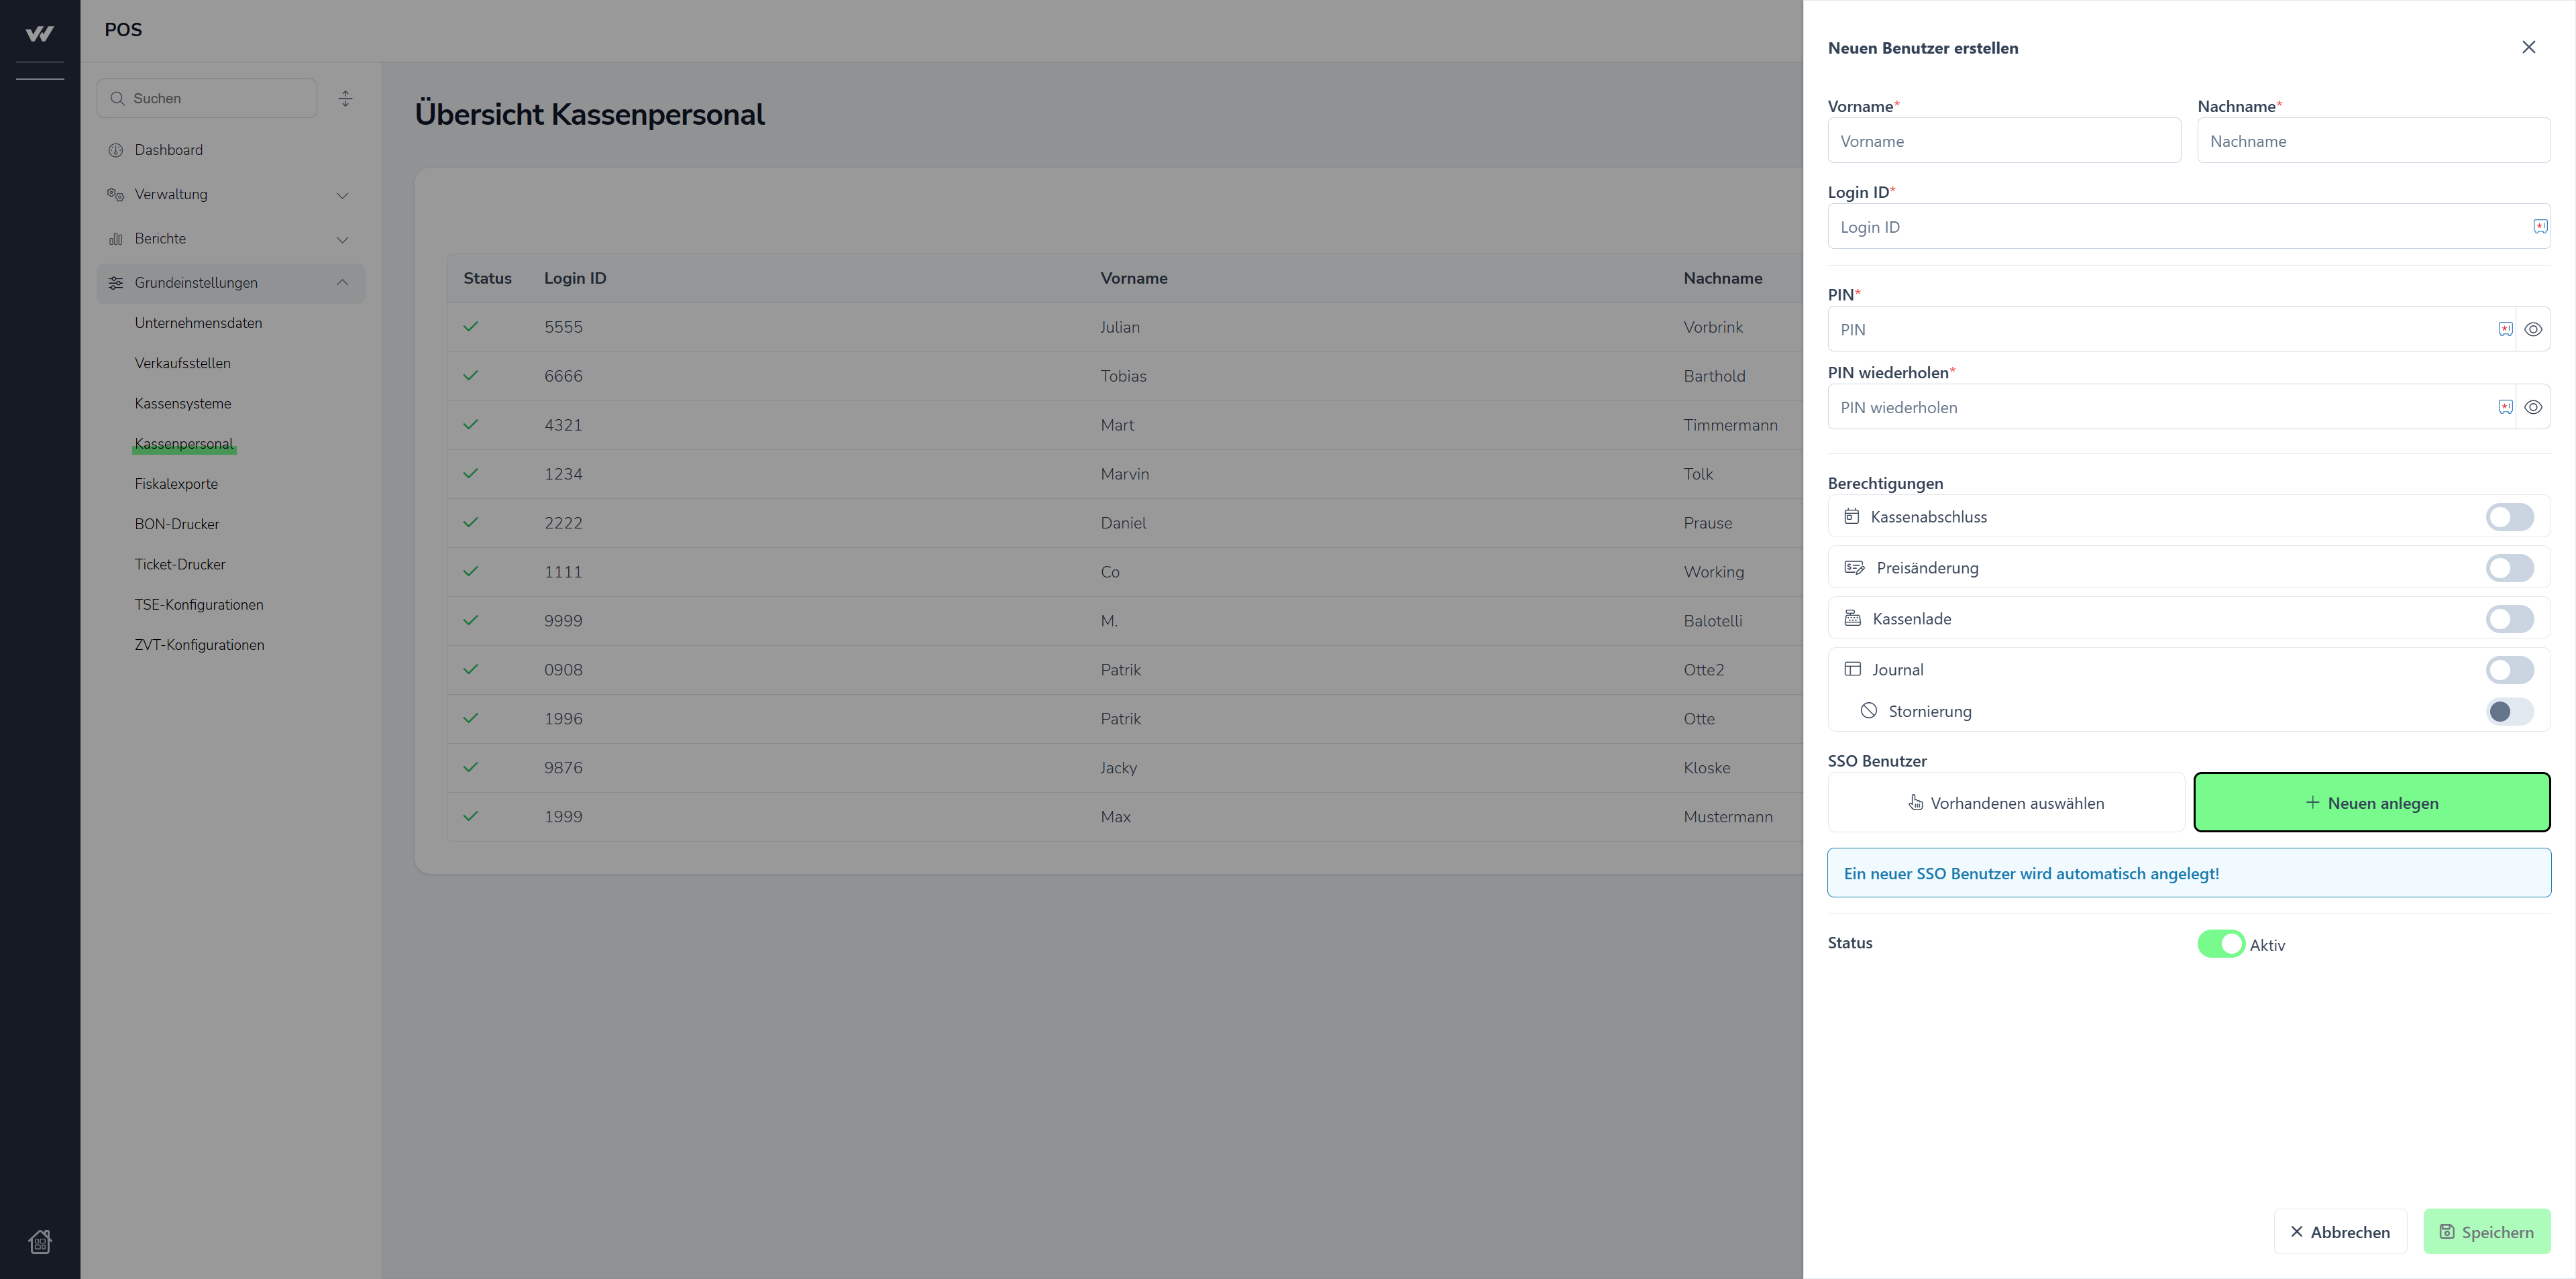Viewport: 2576px width, 1279px height.
Task: Disable the Aktiv status toggle
Action: click(2220, 944)
